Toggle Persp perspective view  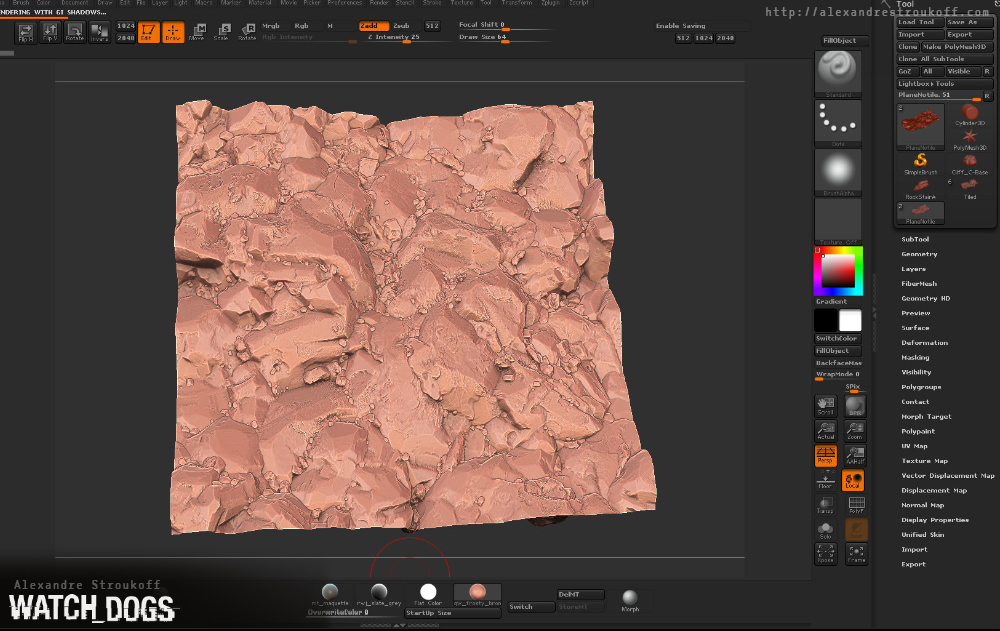point(825,456)
